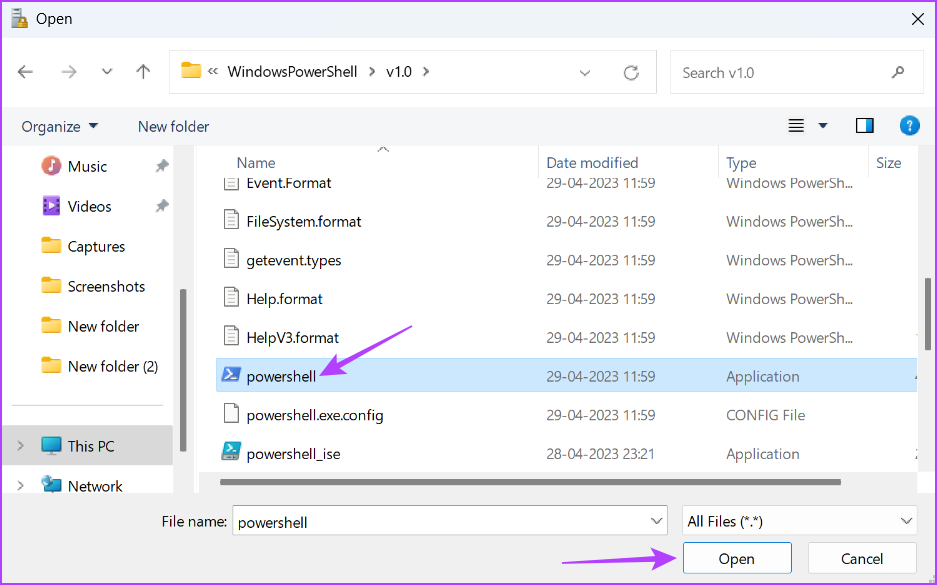The width and height of the screenshot is (937, 585).
Task: Open the Captures folder in sidebar
Action: tap(96, 247)
